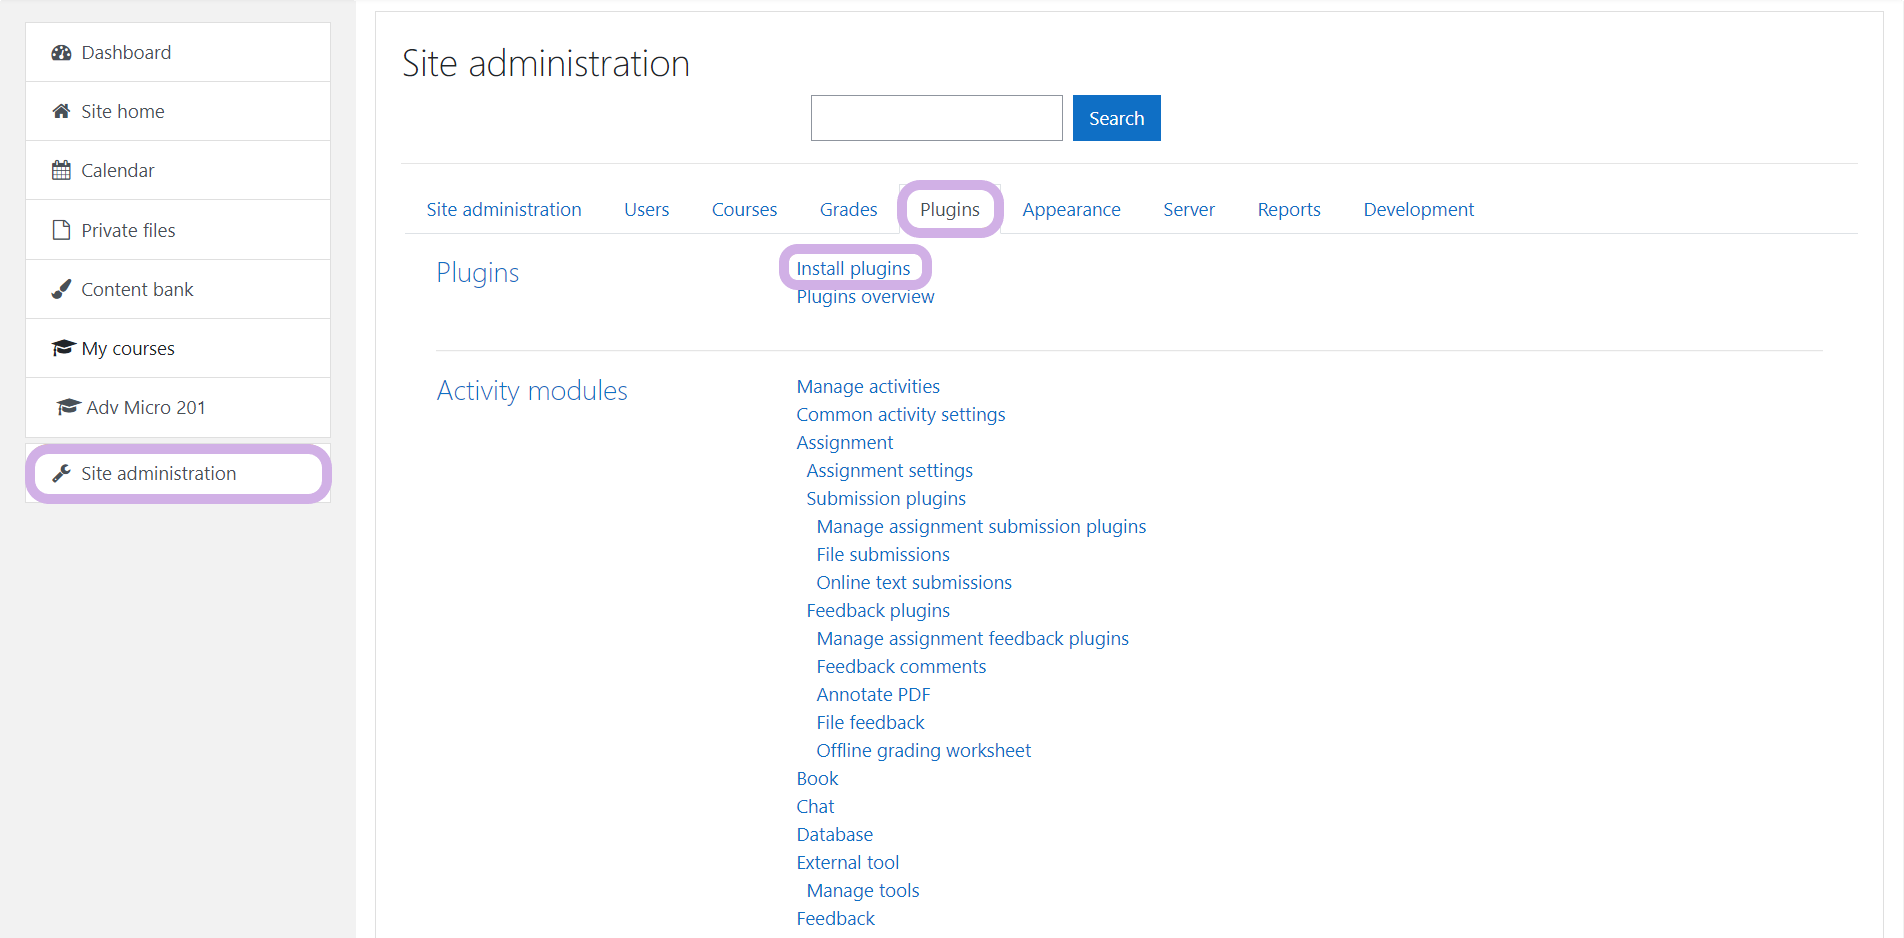Click the Site administration wrench icon
1904x938 pixels.
click(x=61, y=473)
